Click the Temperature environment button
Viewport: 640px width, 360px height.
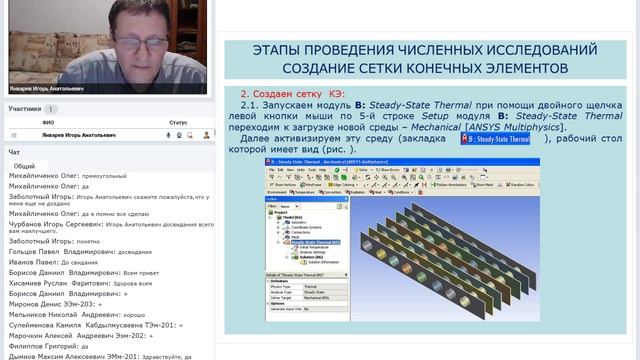pyautogui.click(x=302, y=192)
